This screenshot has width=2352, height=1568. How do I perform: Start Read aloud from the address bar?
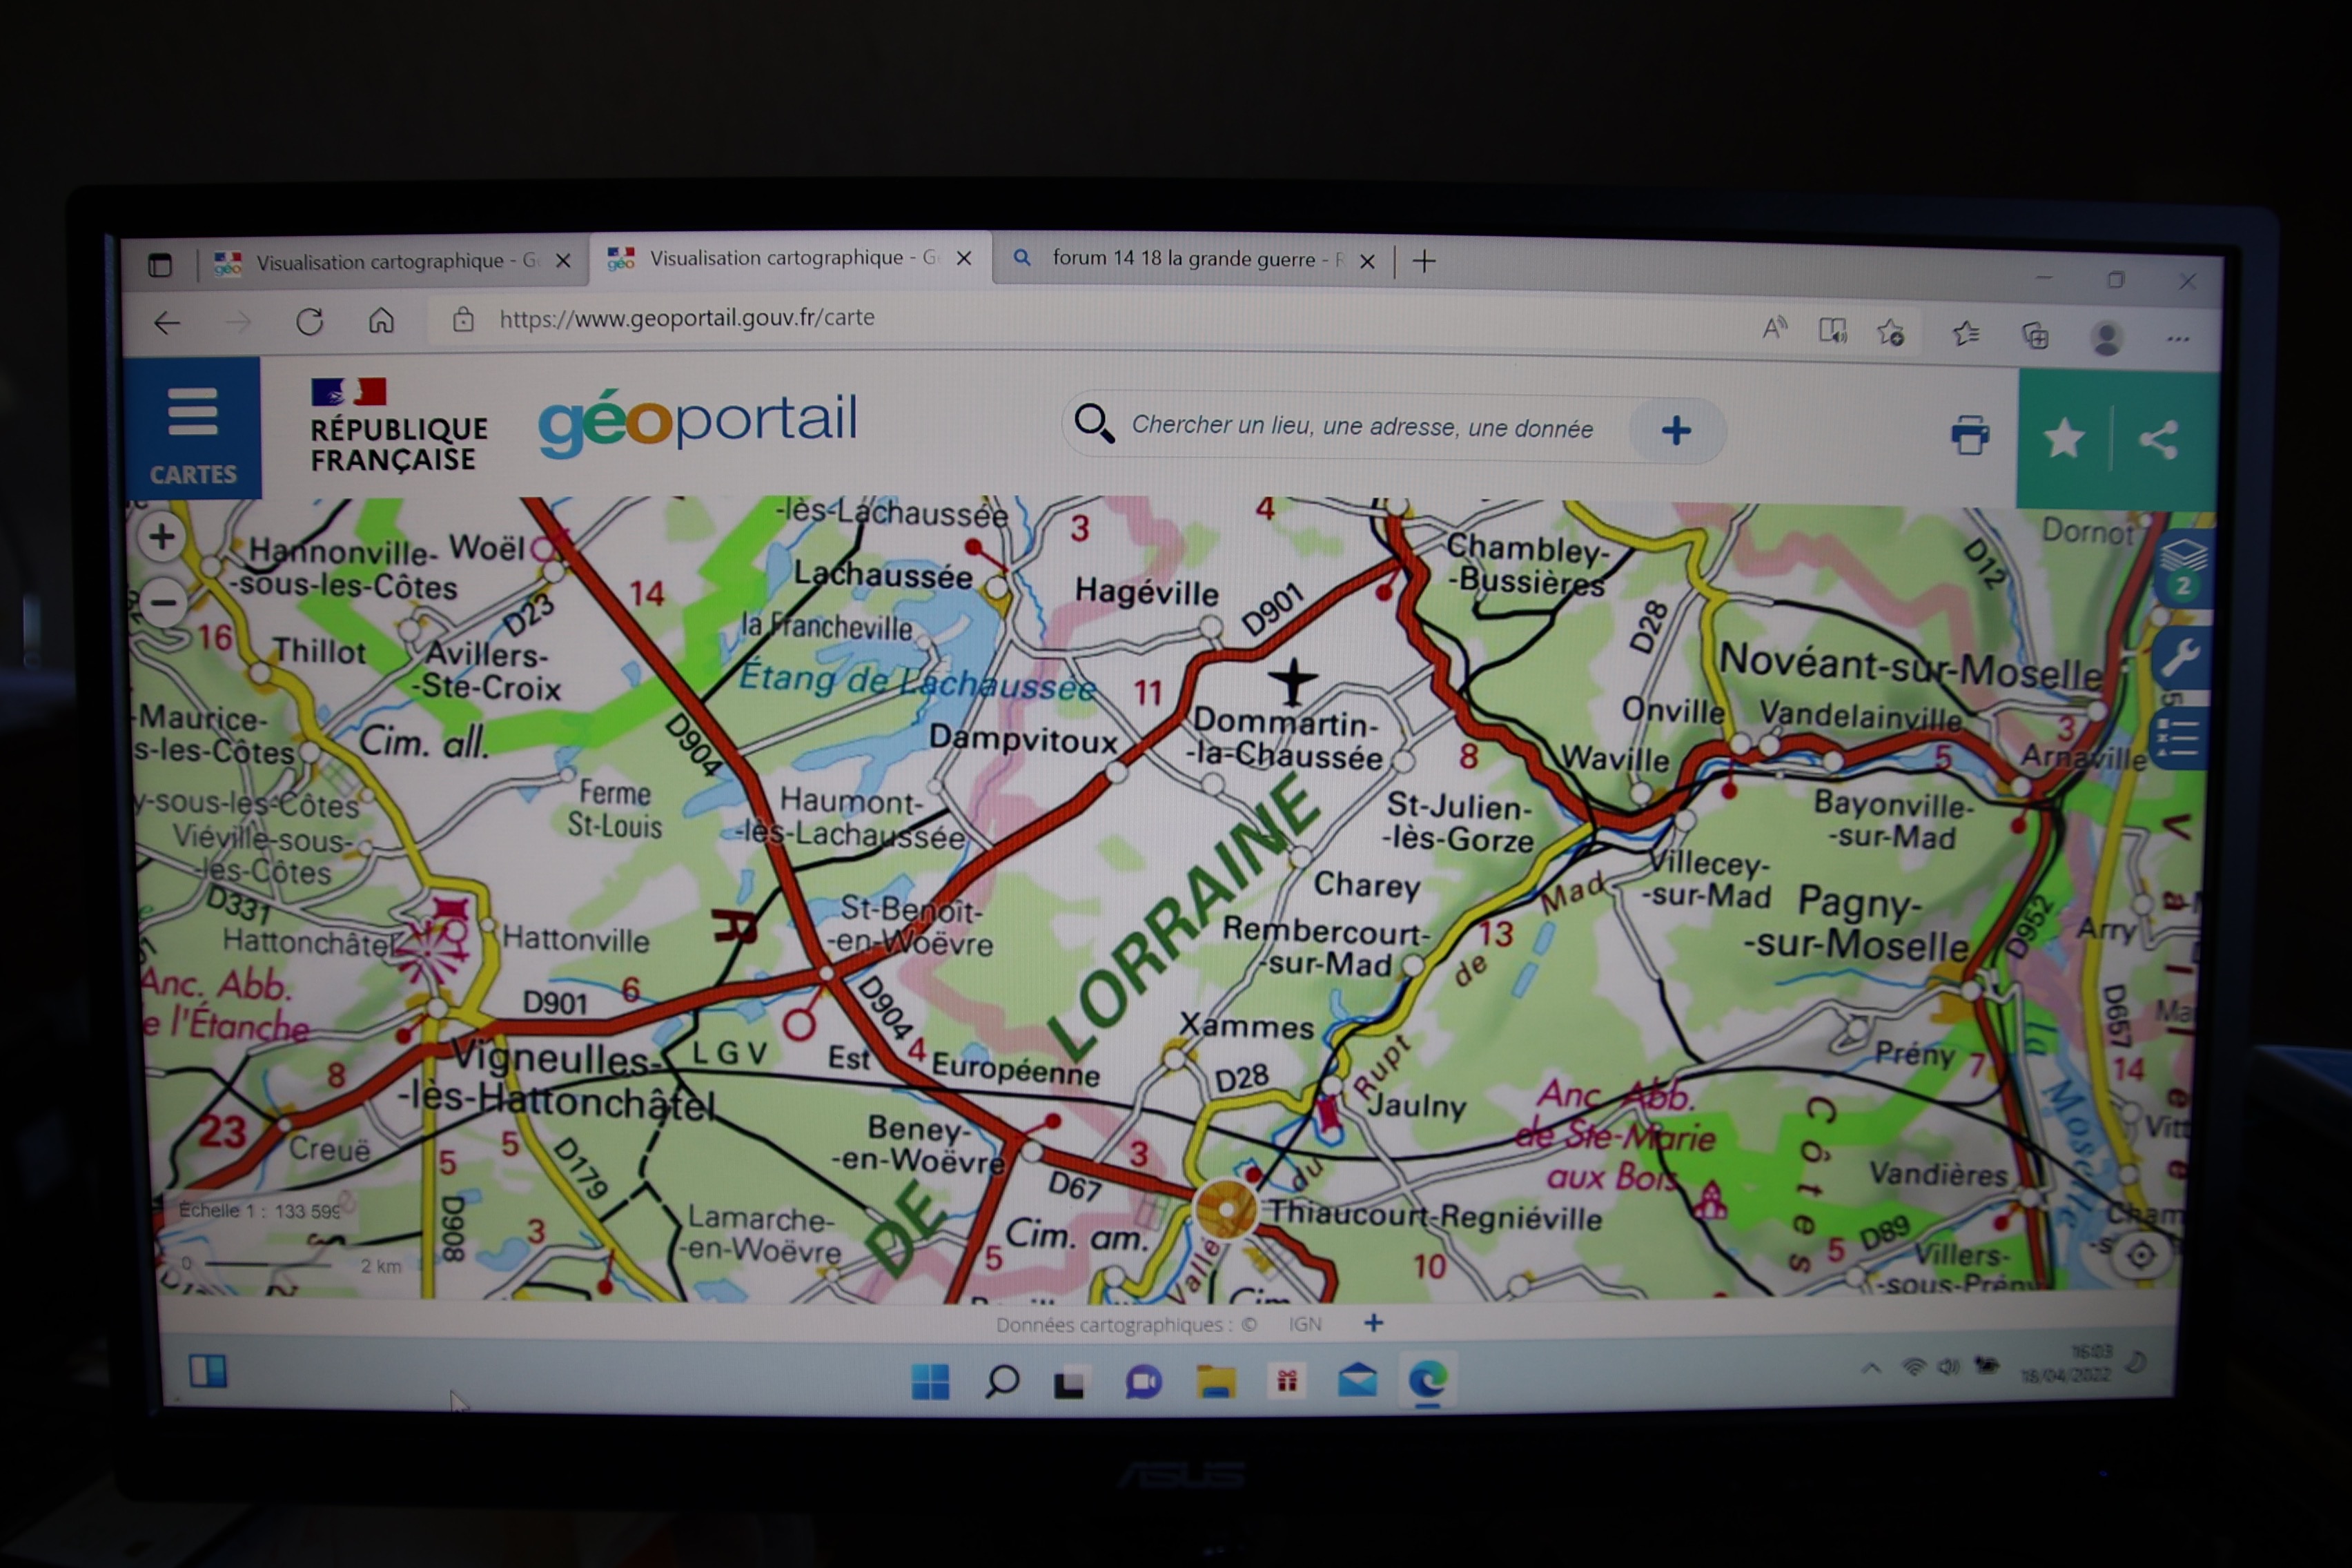point(1774,329)
